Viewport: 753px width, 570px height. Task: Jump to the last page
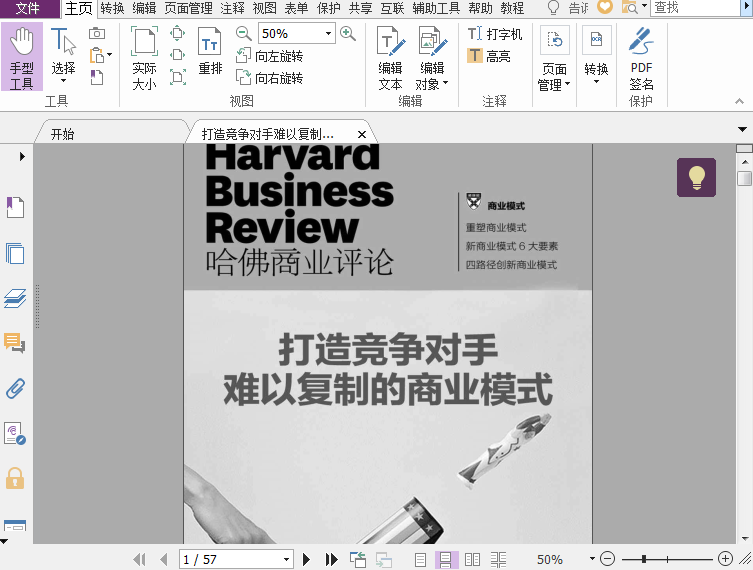coord(331,559)
